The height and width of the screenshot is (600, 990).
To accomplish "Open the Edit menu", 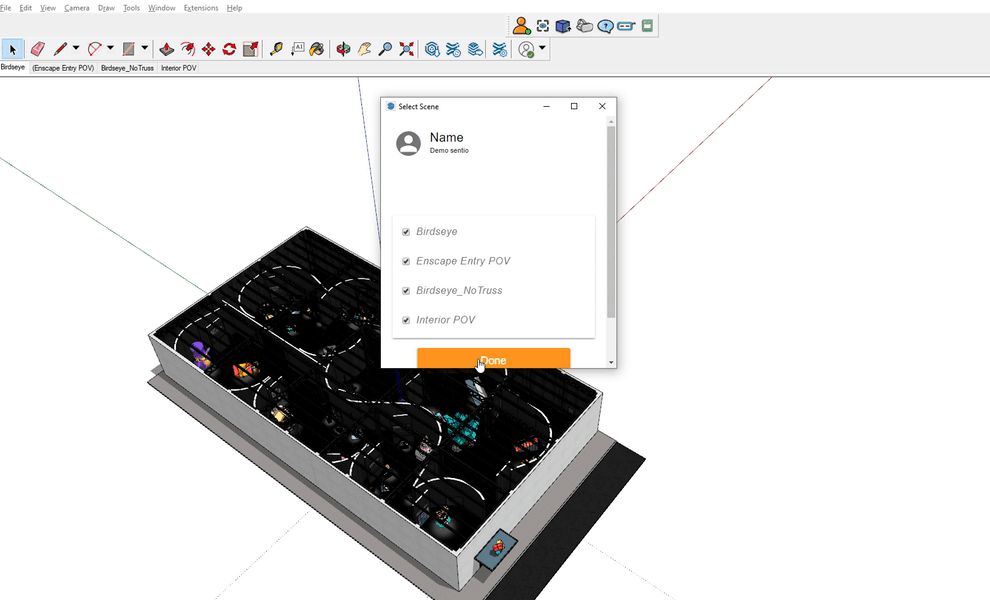I will 25,8.
